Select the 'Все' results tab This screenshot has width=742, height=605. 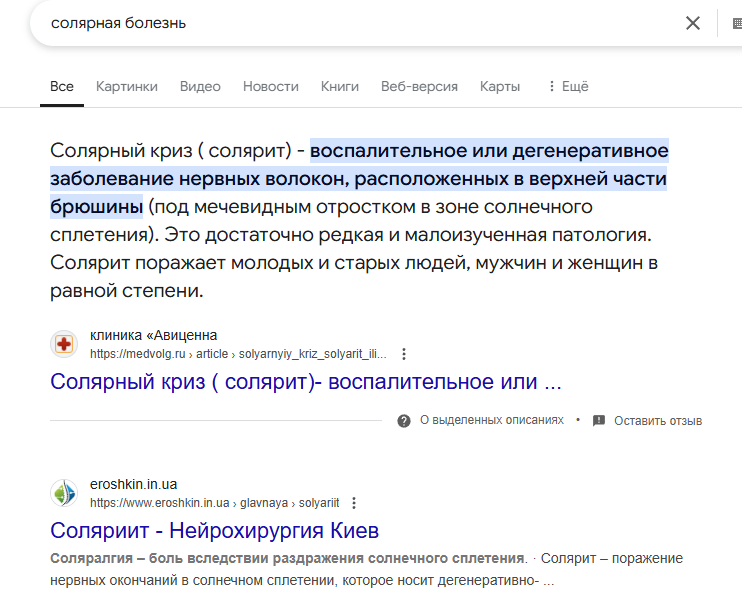tap(62, 87)
